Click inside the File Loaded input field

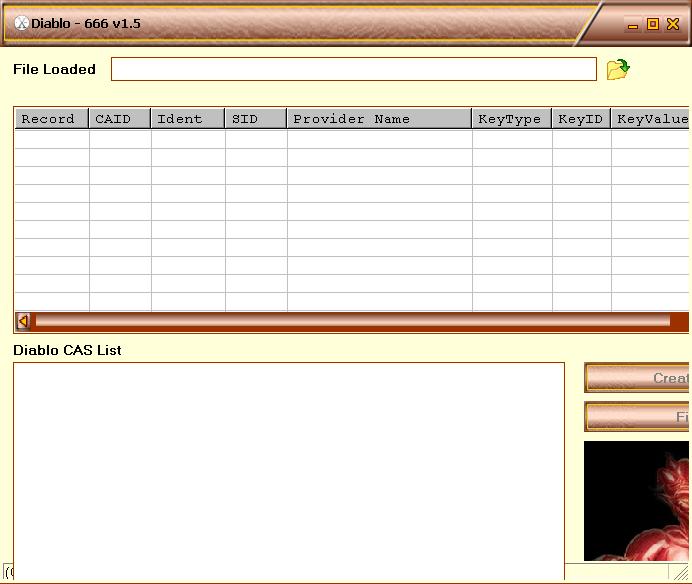click(x=354, y=69)
